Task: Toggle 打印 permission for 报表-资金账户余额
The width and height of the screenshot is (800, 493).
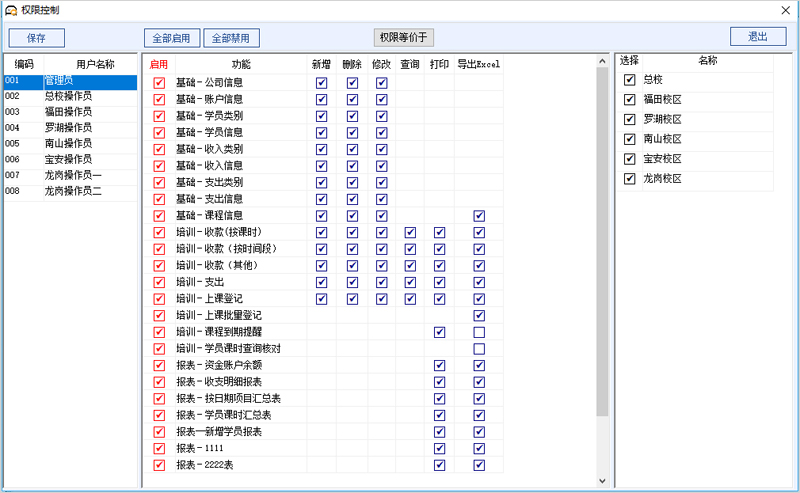Action: 439,366
